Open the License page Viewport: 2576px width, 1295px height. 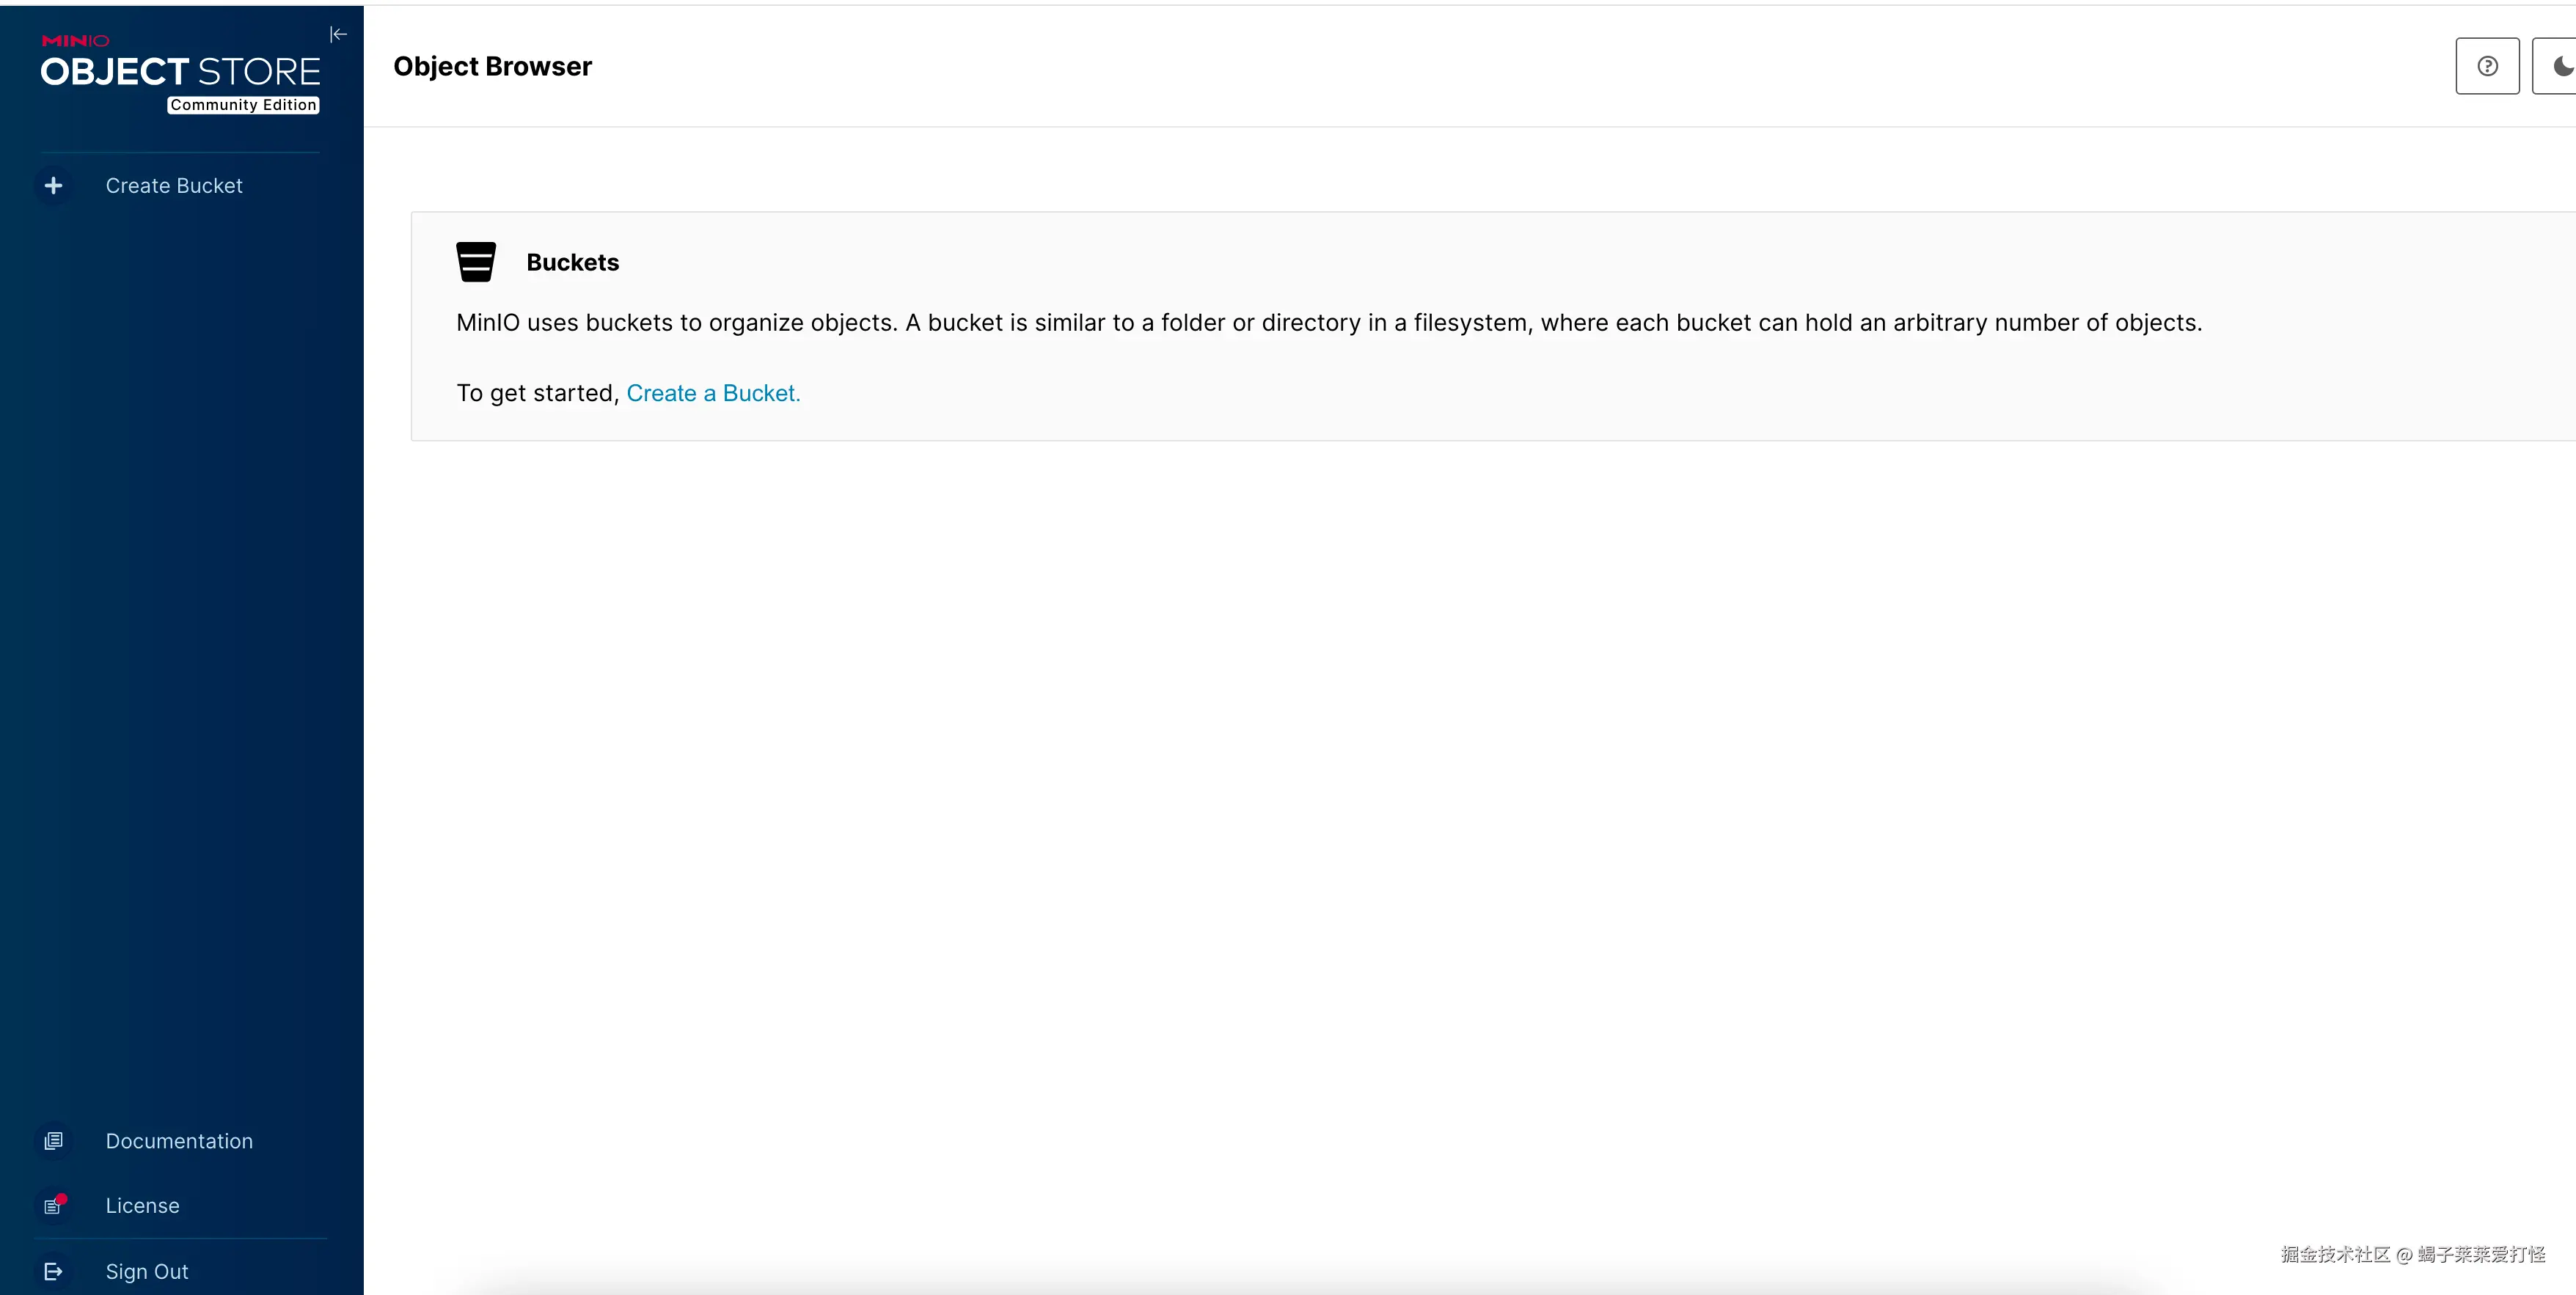[x=143, y=1206]
